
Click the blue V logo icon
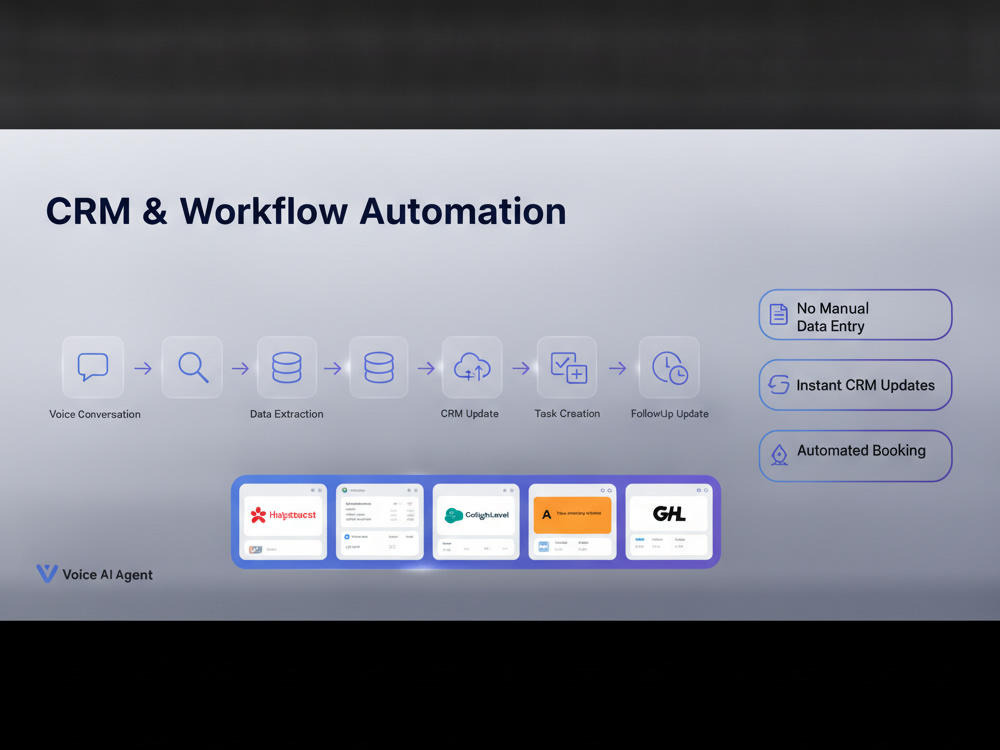(x=47, y=573)
